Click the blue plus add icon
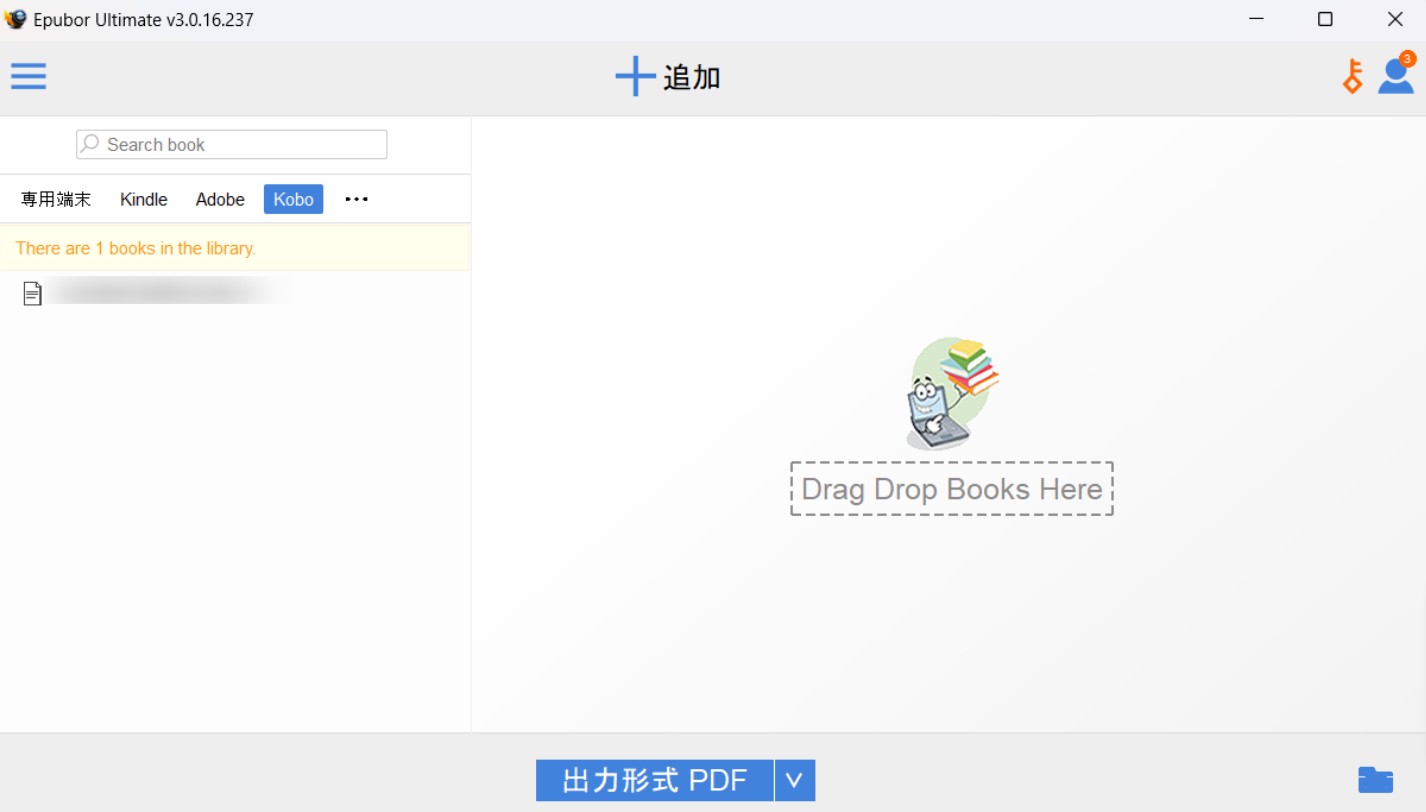 point(635,77)
